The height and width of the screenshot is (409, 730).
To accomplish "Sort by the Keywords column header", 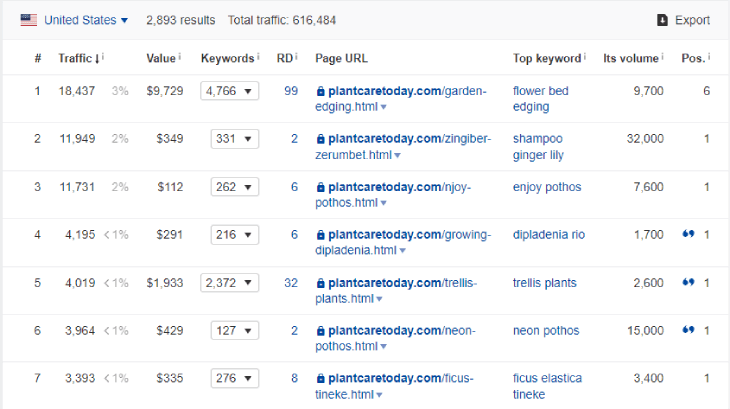I will tap(227, 59).
